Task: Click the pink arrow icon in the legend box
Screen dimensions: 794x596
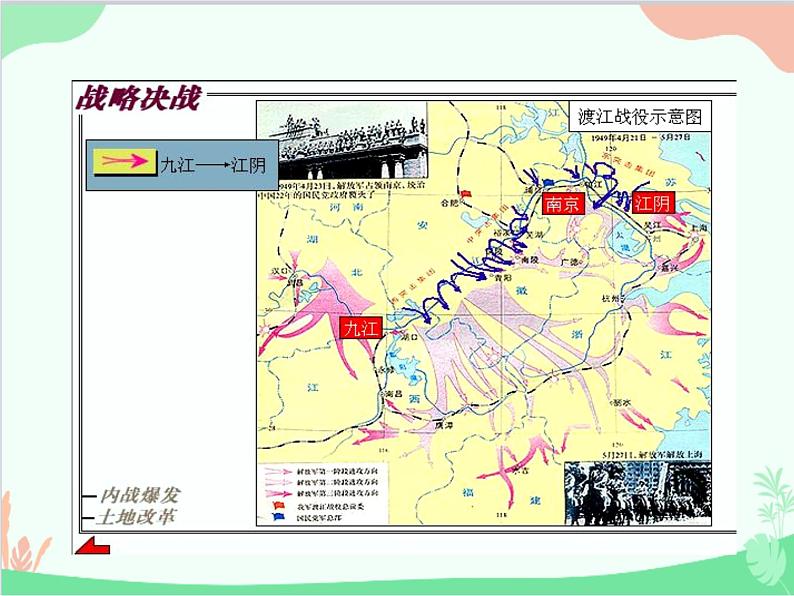Action: (x=125, y=162)
